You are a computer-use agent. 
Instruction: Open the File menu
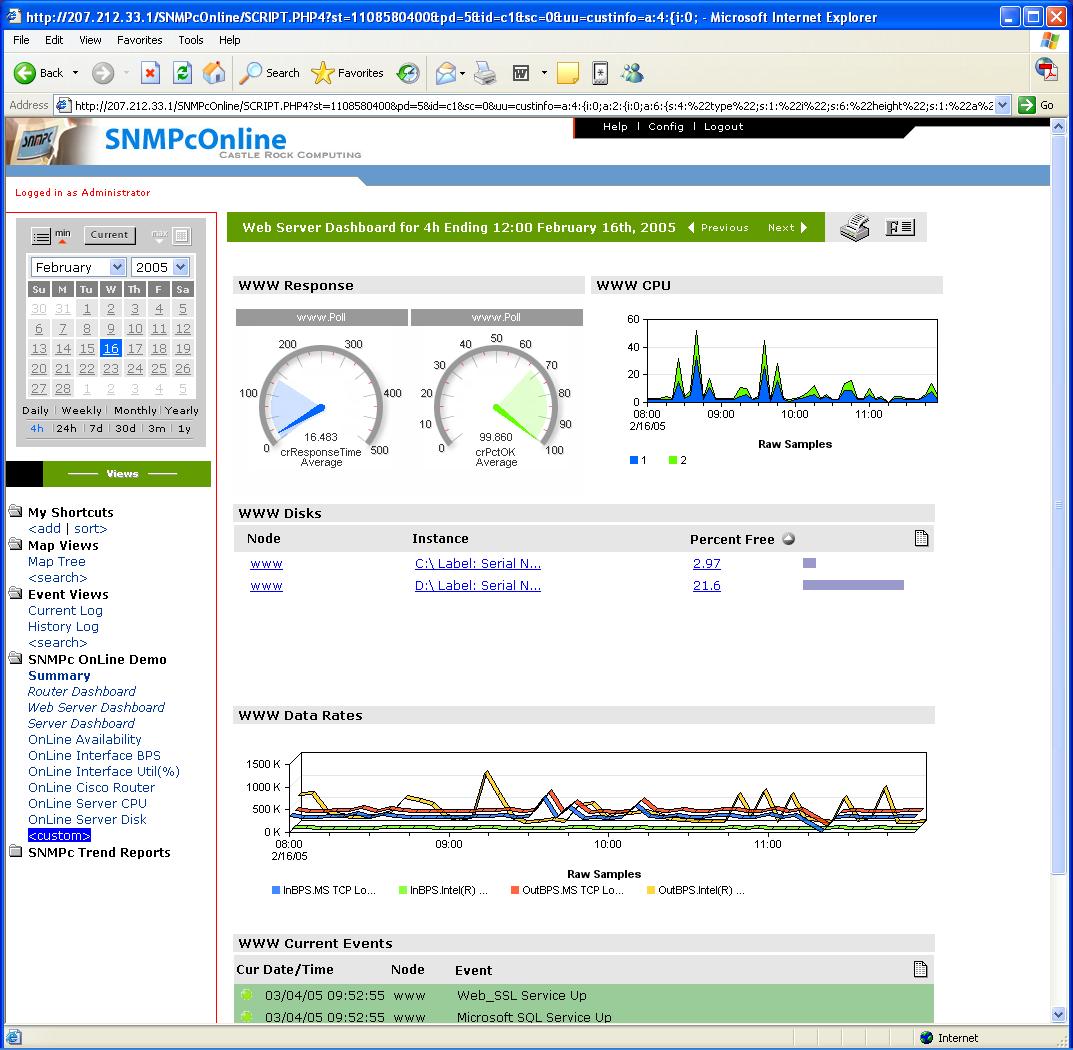point(21,40)
